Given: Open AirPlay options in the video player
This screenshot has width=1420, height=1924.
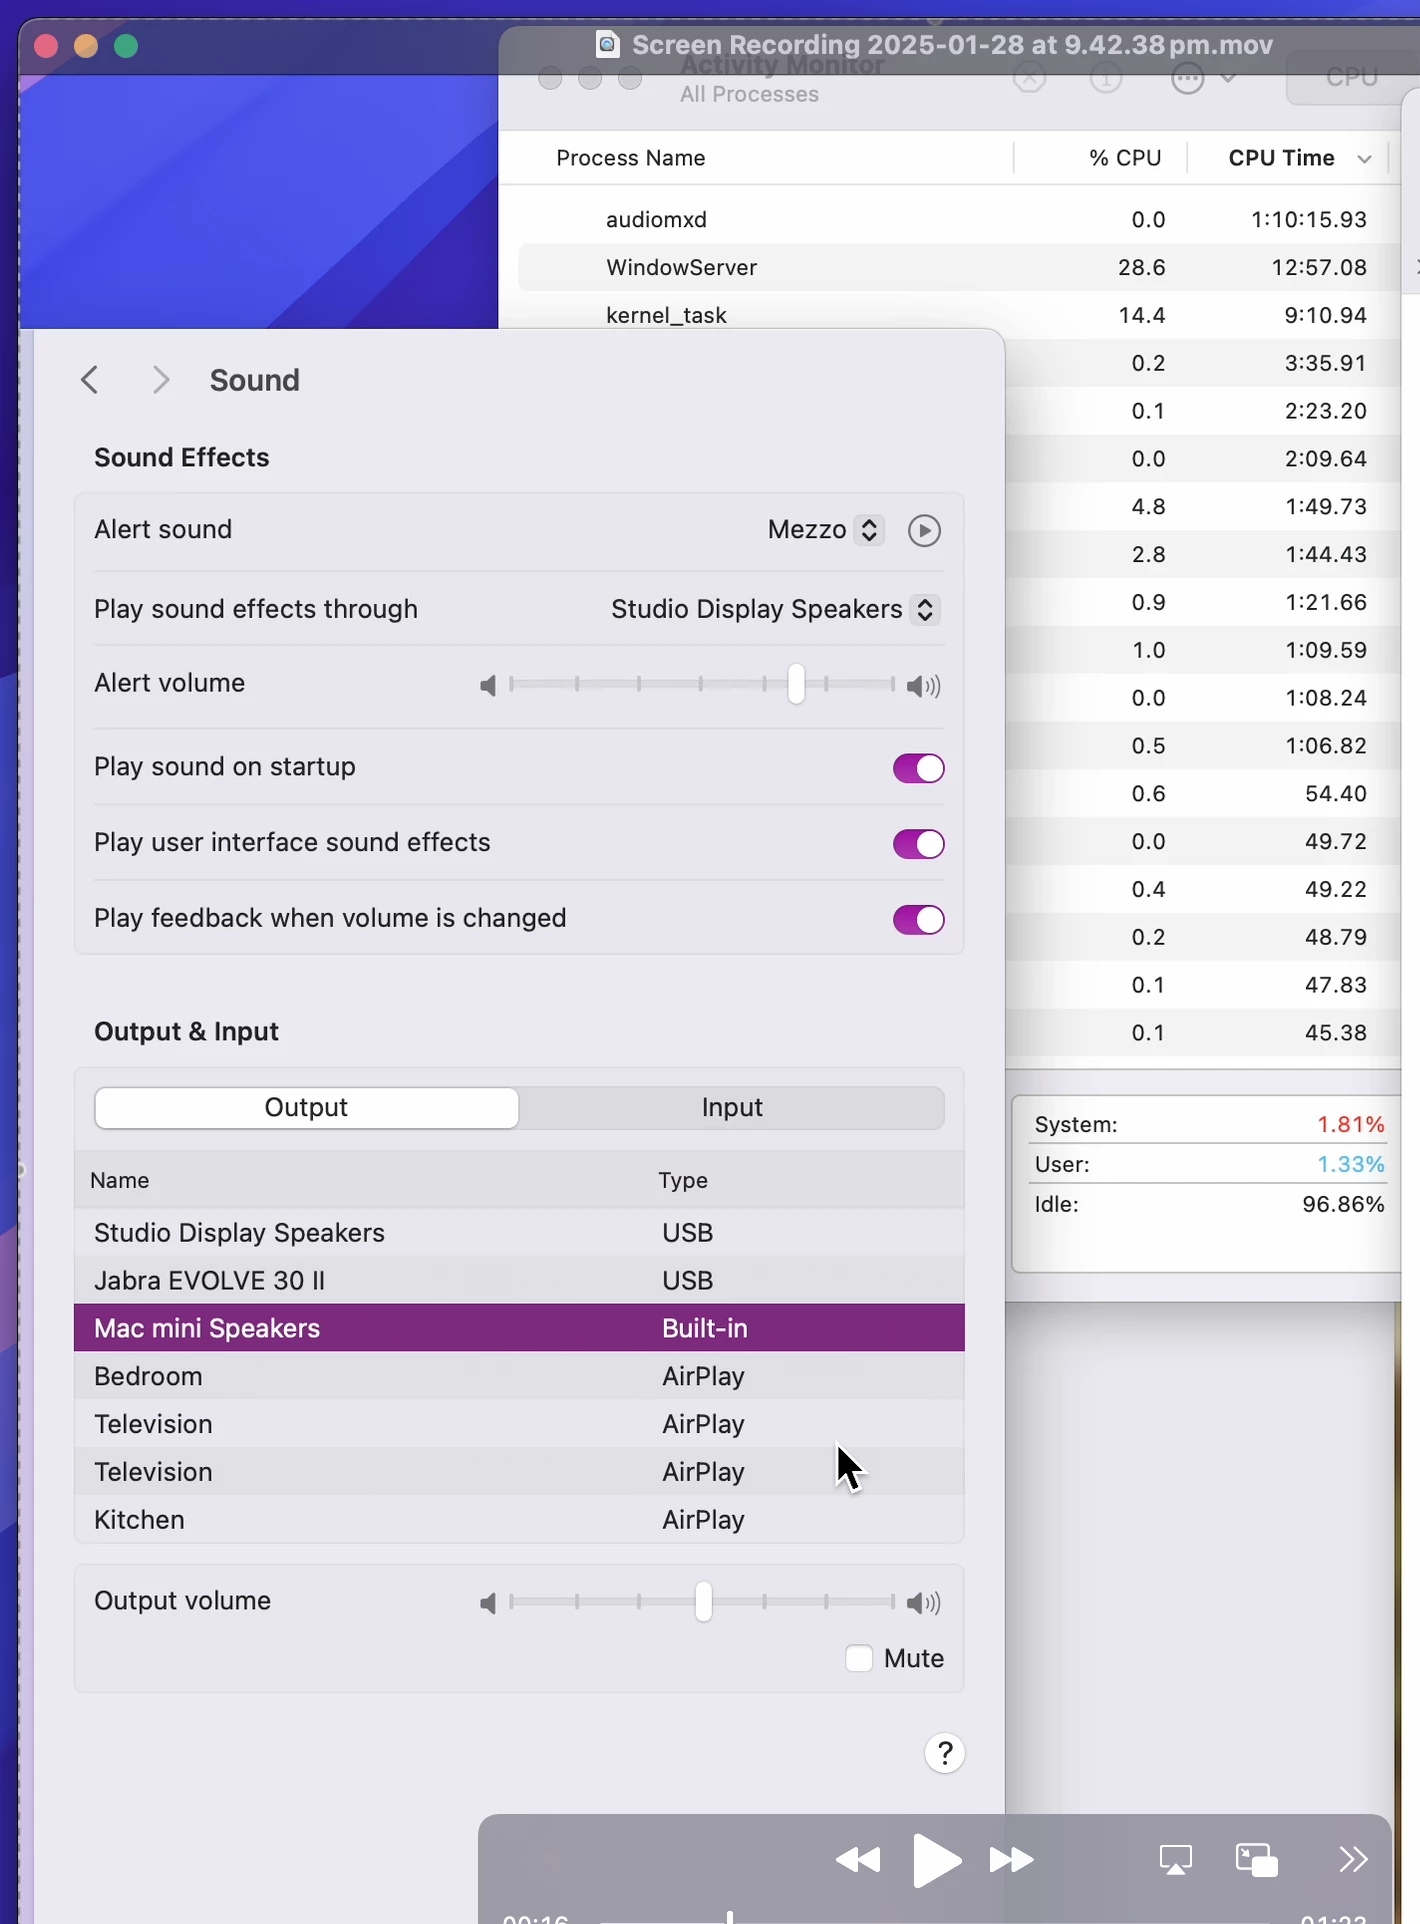Looking at the screenshot, I should [1175, 1860].
